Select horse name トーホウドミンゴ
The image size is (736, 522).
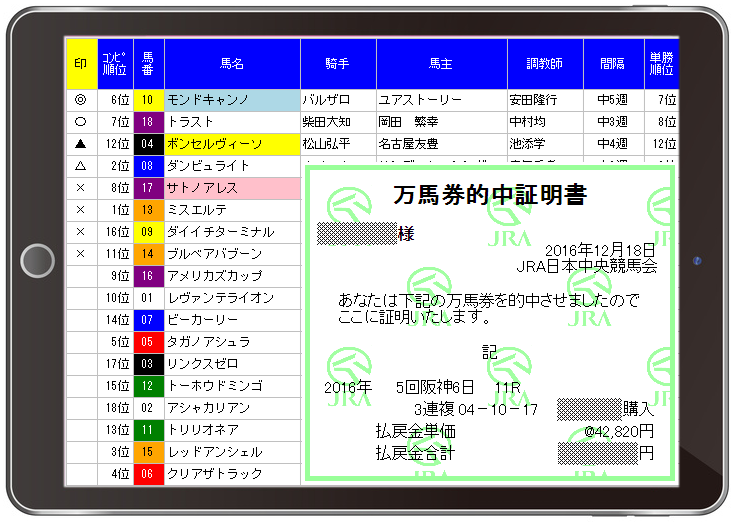[x=232, y=386]
